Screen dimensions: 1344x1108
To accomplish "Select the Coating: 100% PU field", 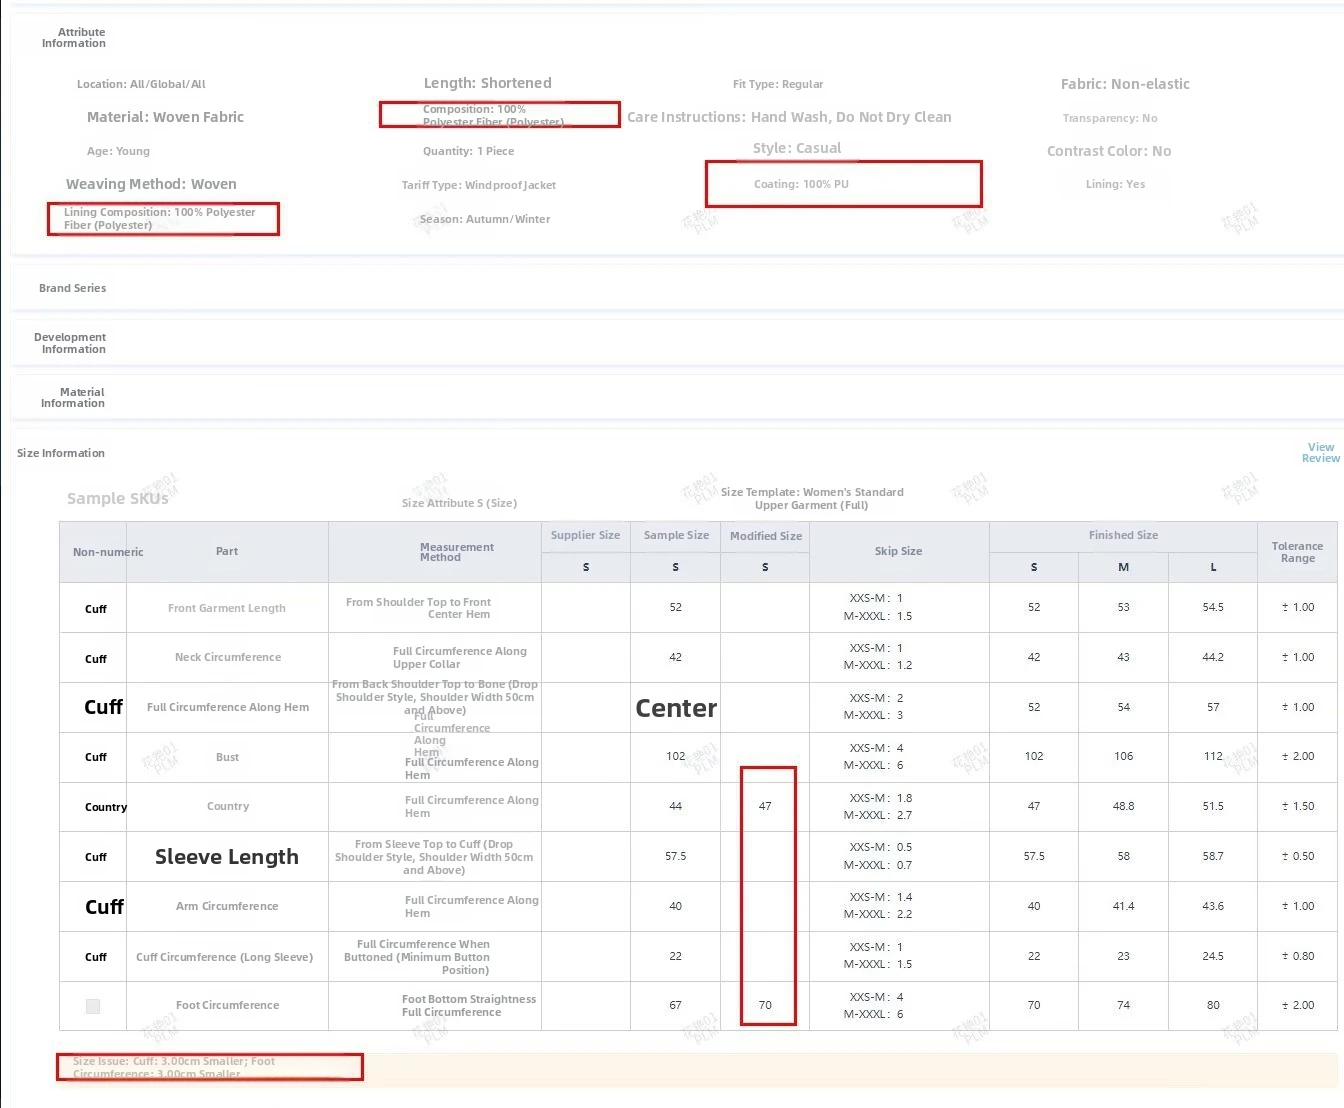I will pos(801,184).
